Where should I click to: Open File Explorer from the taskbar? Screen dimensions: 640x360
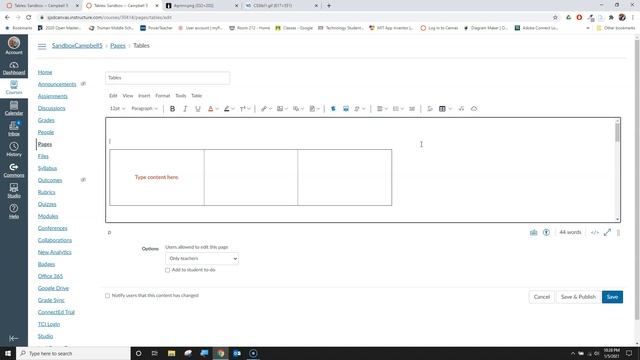pyautogui.click(x=171, y=353)
